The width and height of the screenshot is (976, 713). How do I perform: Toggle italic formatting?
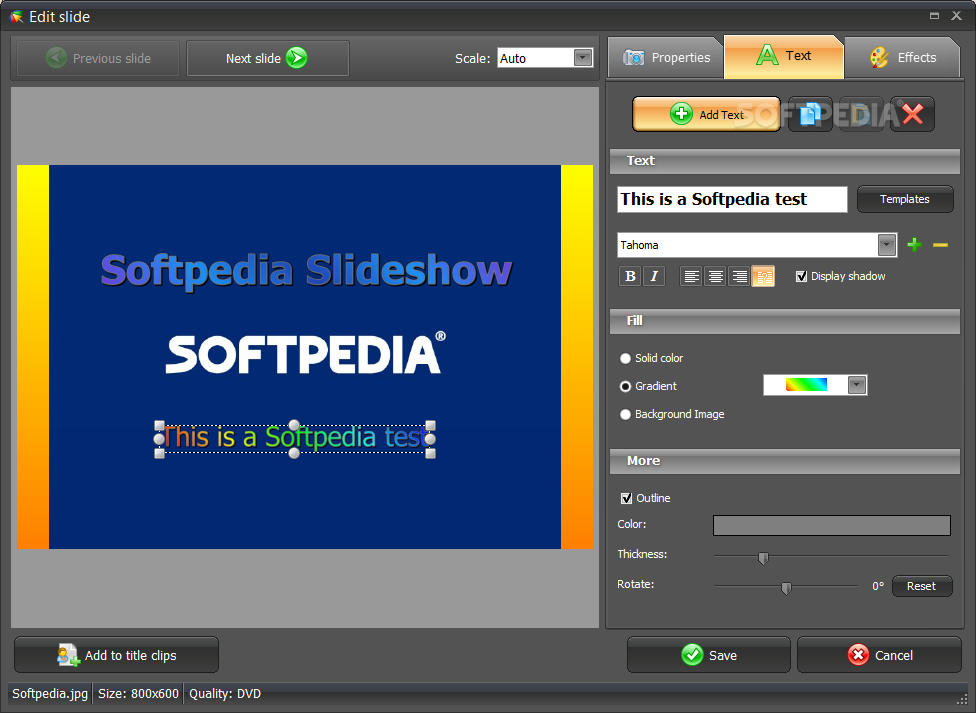tap(654, 276)
